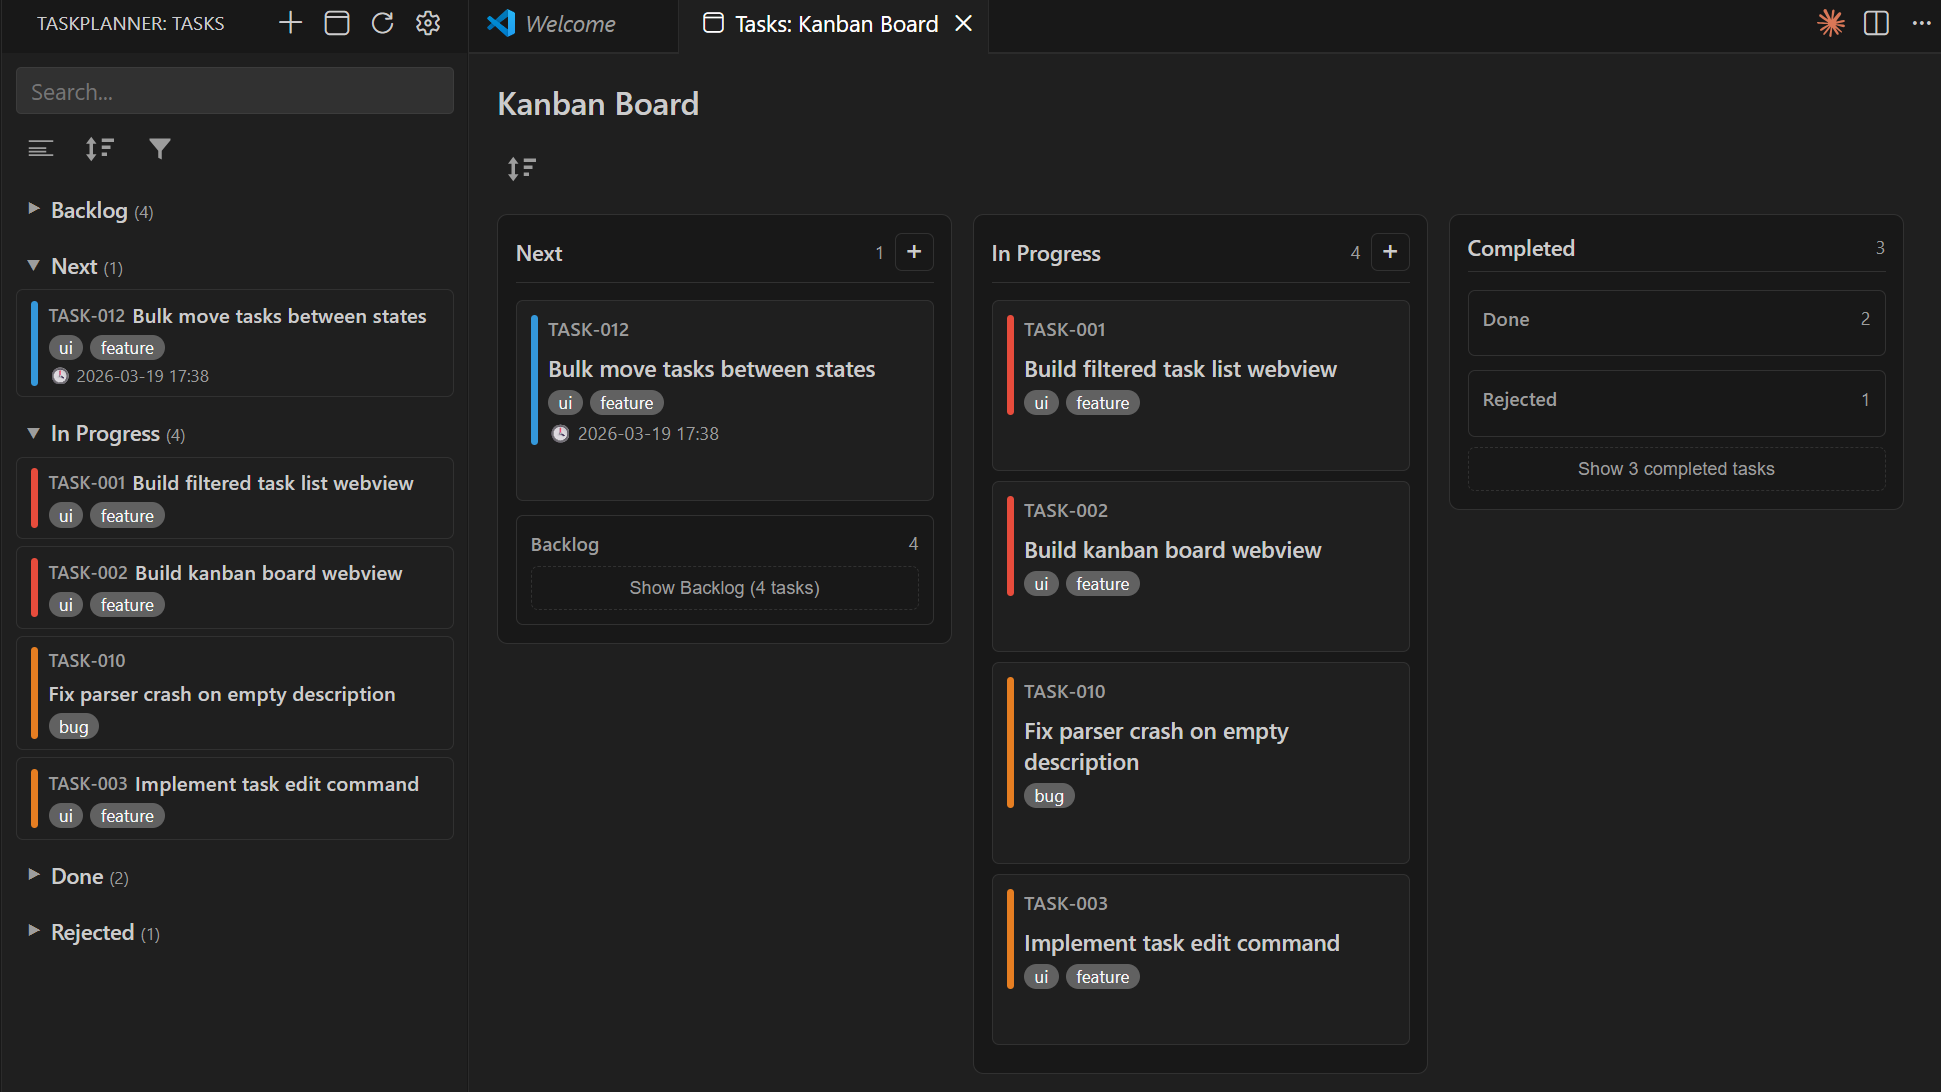Click the bug tag on the sidebar TASK-010 item
This screenshot has height=1092, width=1941.
coord(73,727)
